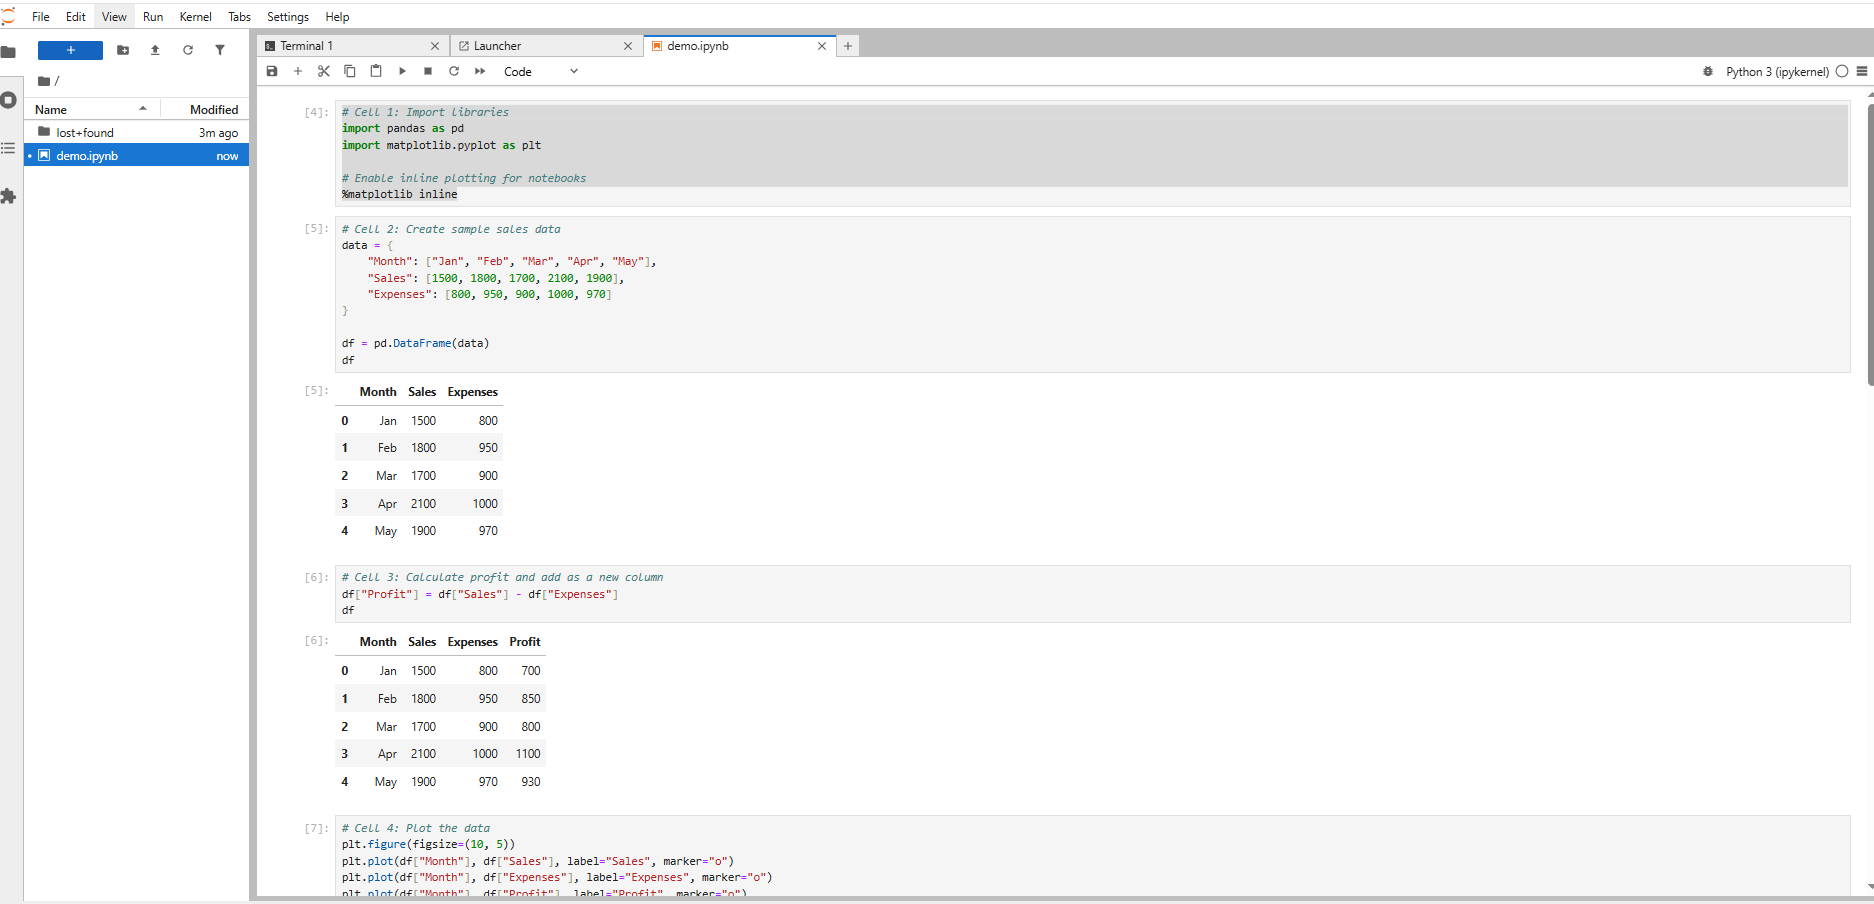Refresh the file browser list
Screen dimensions: 1874x904
coord(188,50)
